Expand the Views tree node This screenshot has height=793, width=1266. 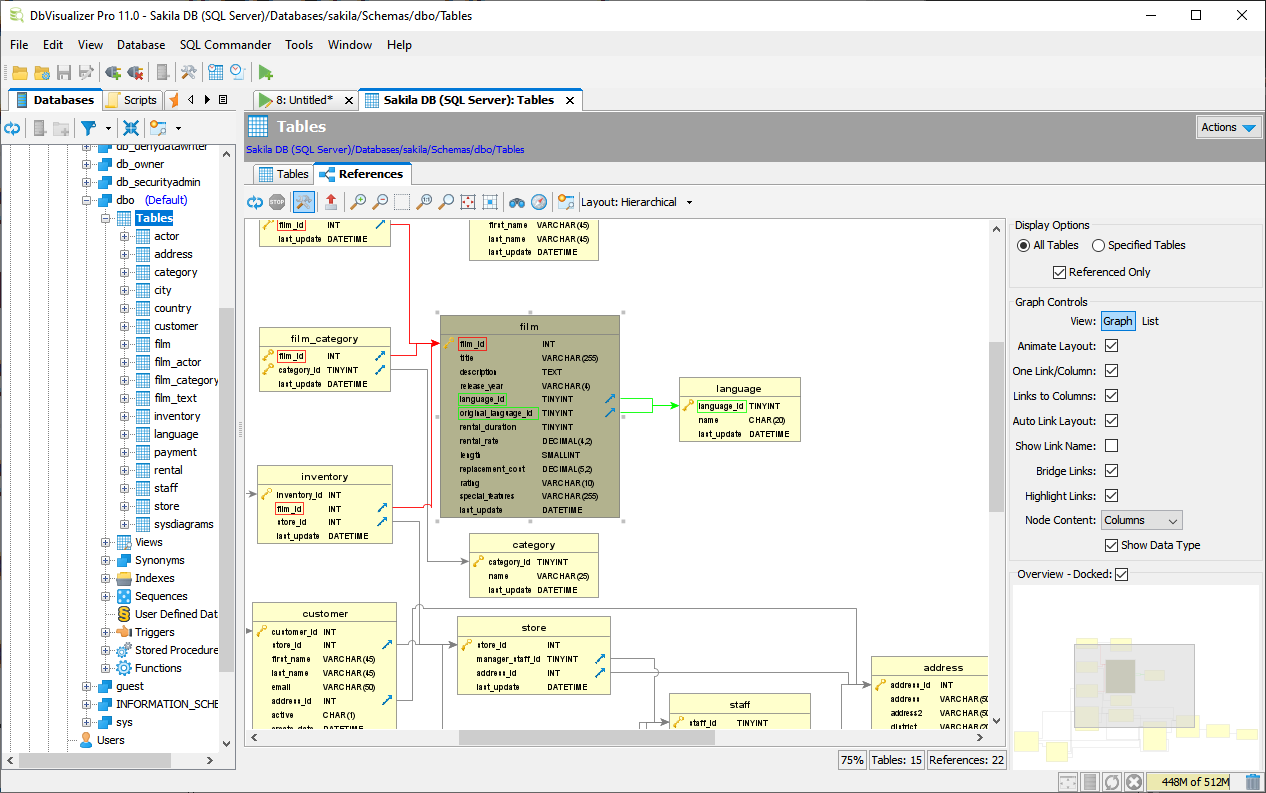(x=105, y=542)
